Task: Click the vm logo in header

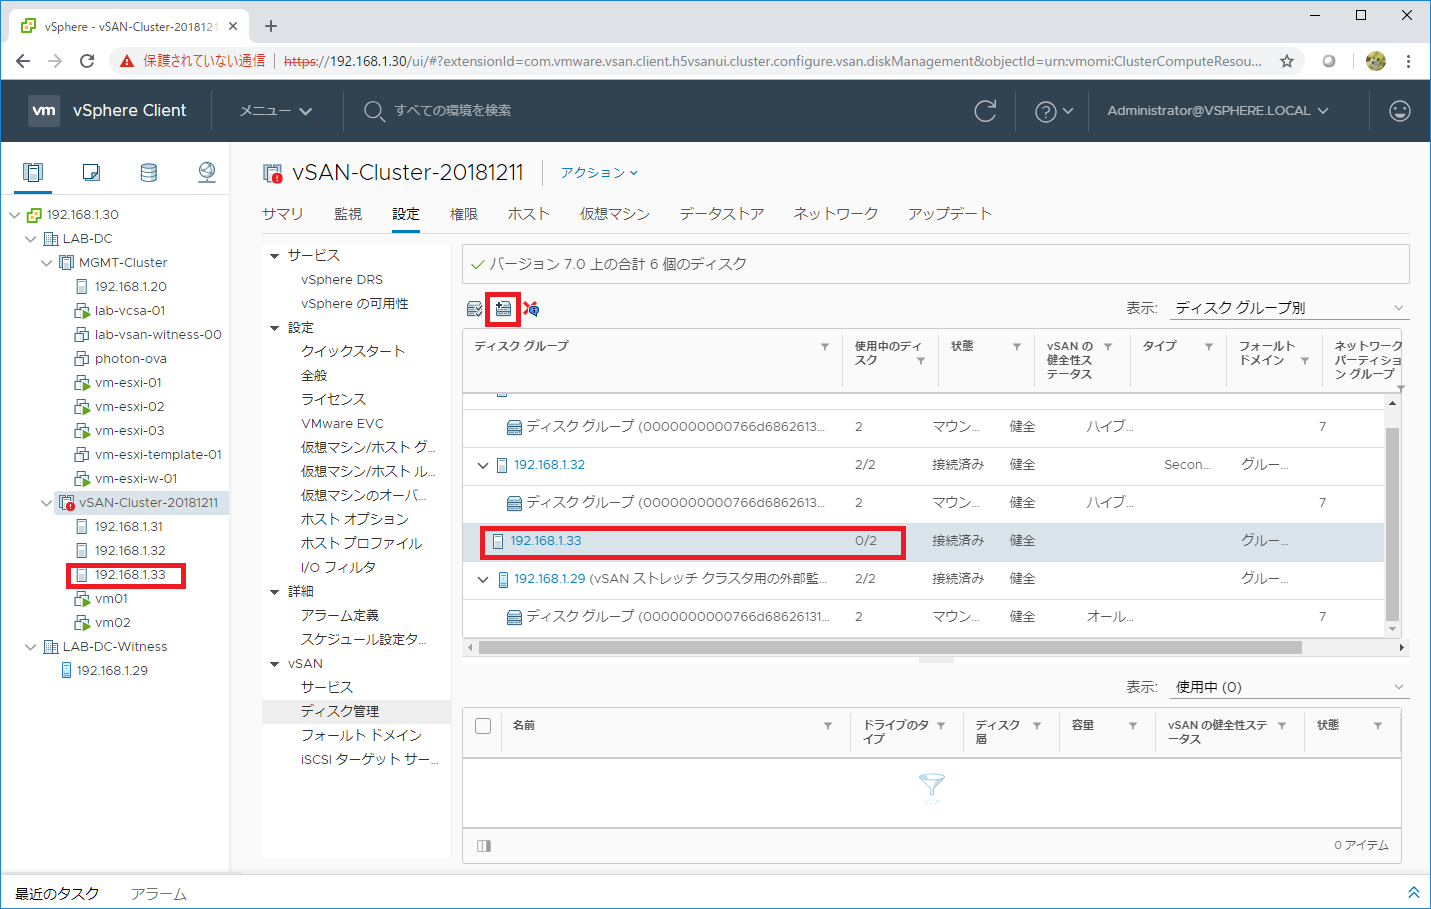Action: point(43,111)
